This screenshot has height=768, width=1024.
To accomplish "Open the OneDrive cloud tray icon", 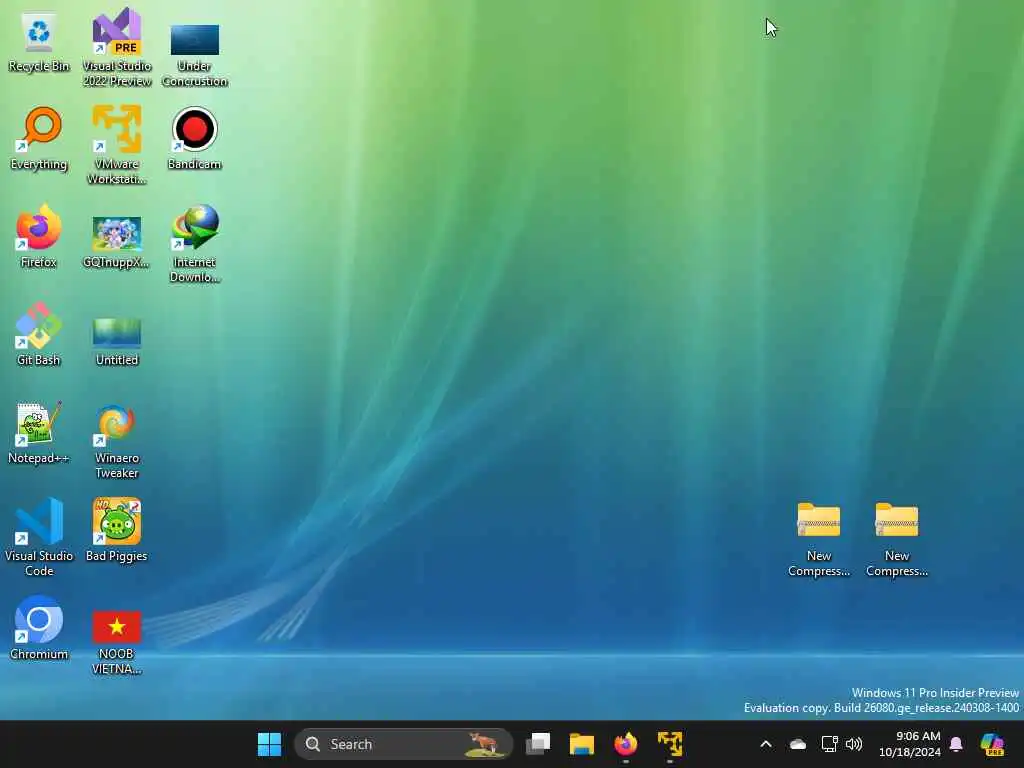I will tap(797, 744).
